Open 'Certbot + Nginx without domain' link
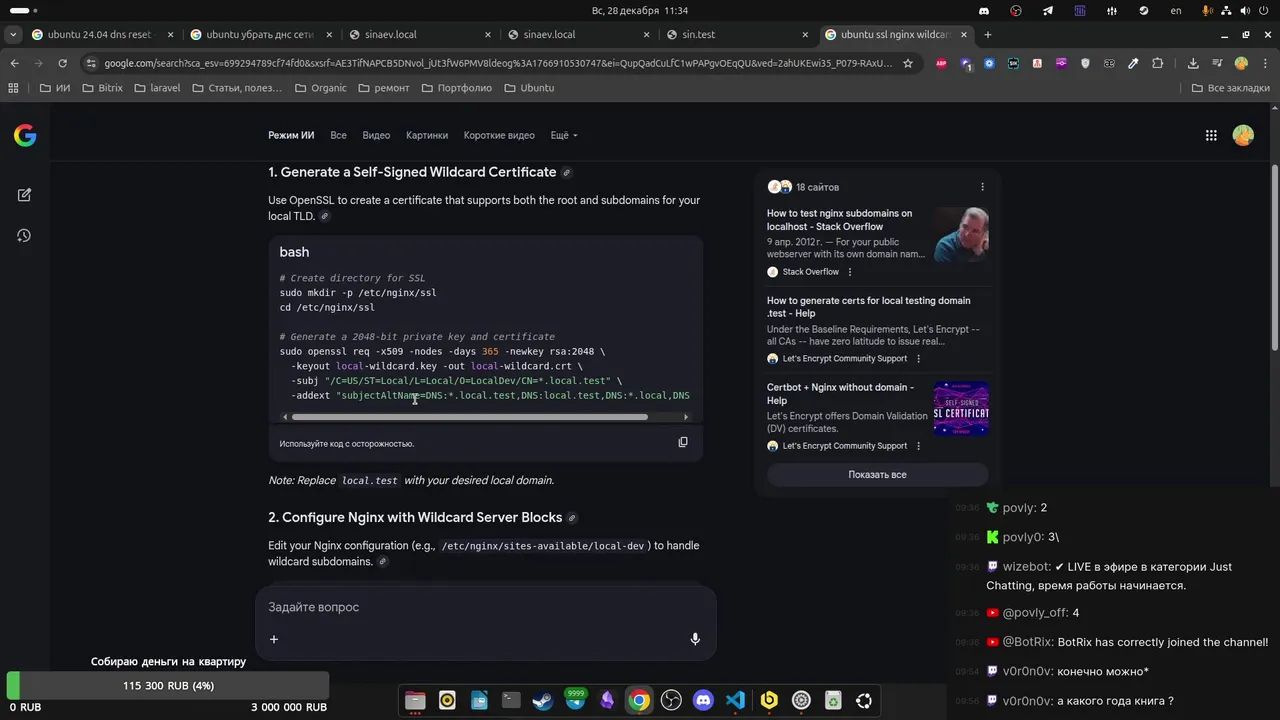 coord(840,394)
